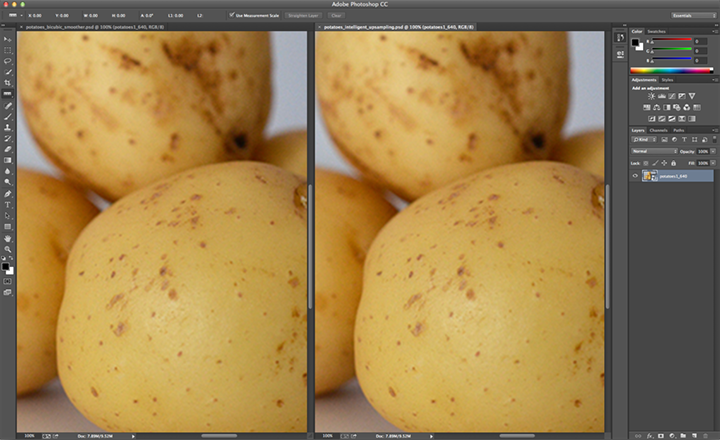Open the History panel icon
This screenshot has height=440, width=720.
(x=620, y=38)
